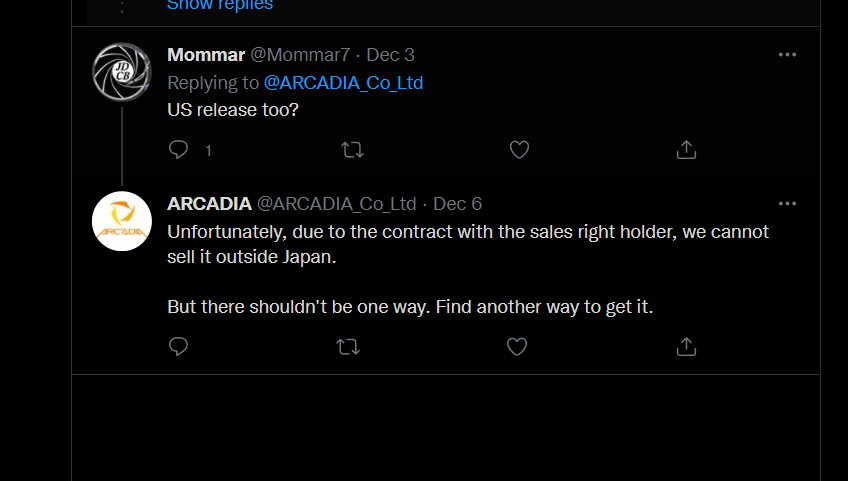
Task: Open the Dec 6 tweet timestamp
Action: pos(458,203)
